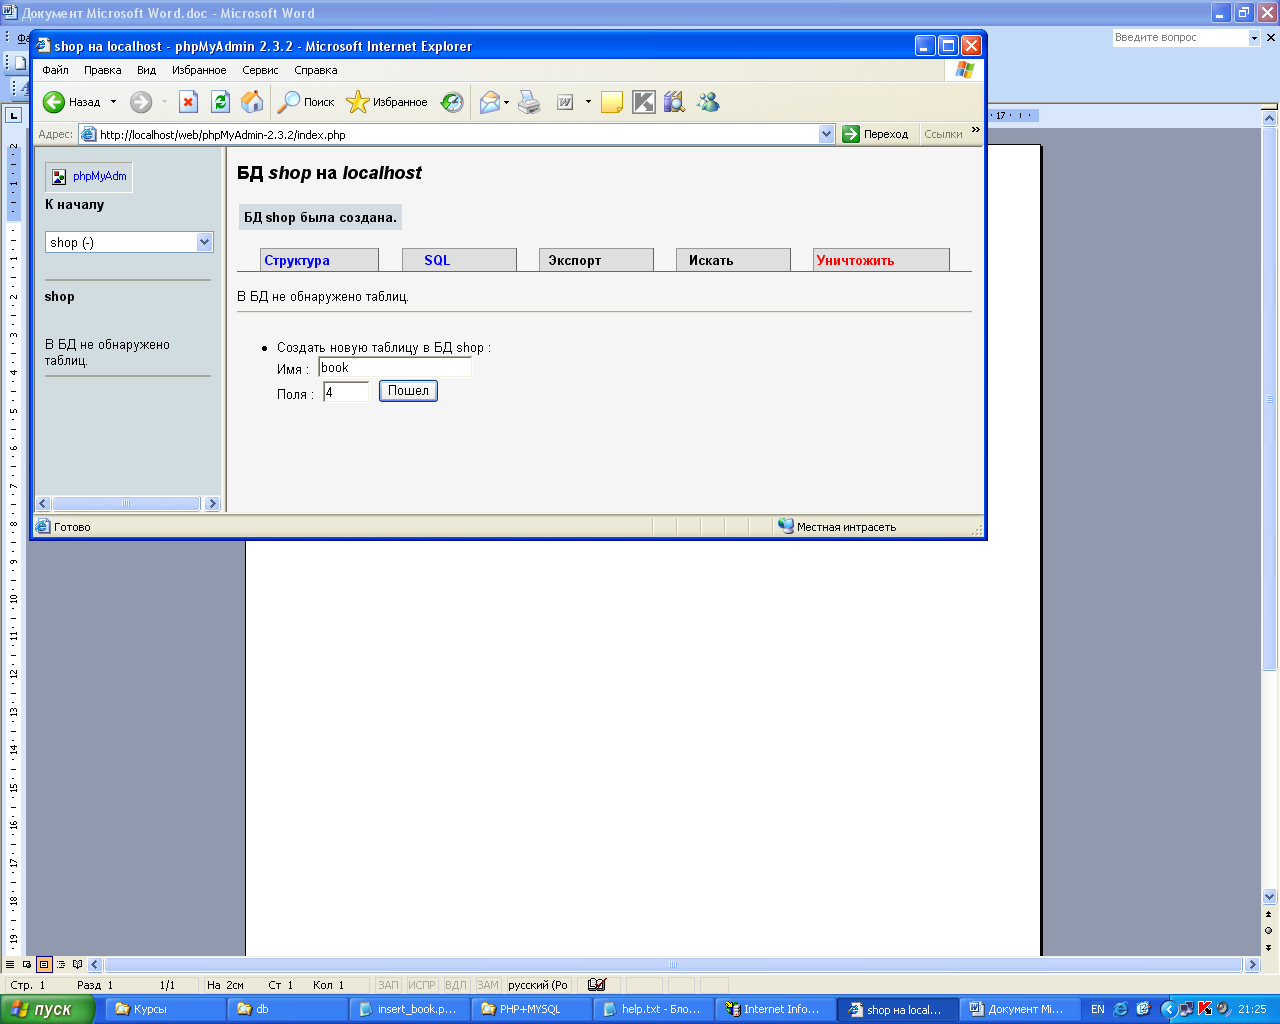The image size is (1280, 1024).
Task: Open the Вид menu
Action: pos(147,70)
